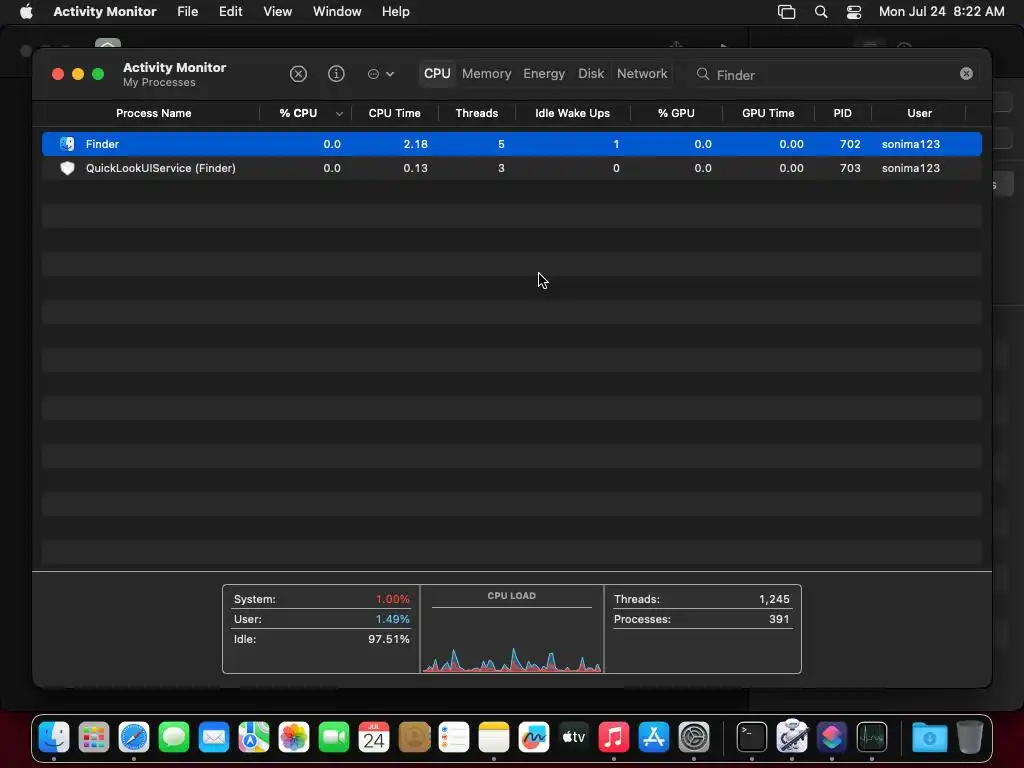Open Messages from the Dock
The width and height of the screenshot is (1024, 768).
tap(174, 737)
